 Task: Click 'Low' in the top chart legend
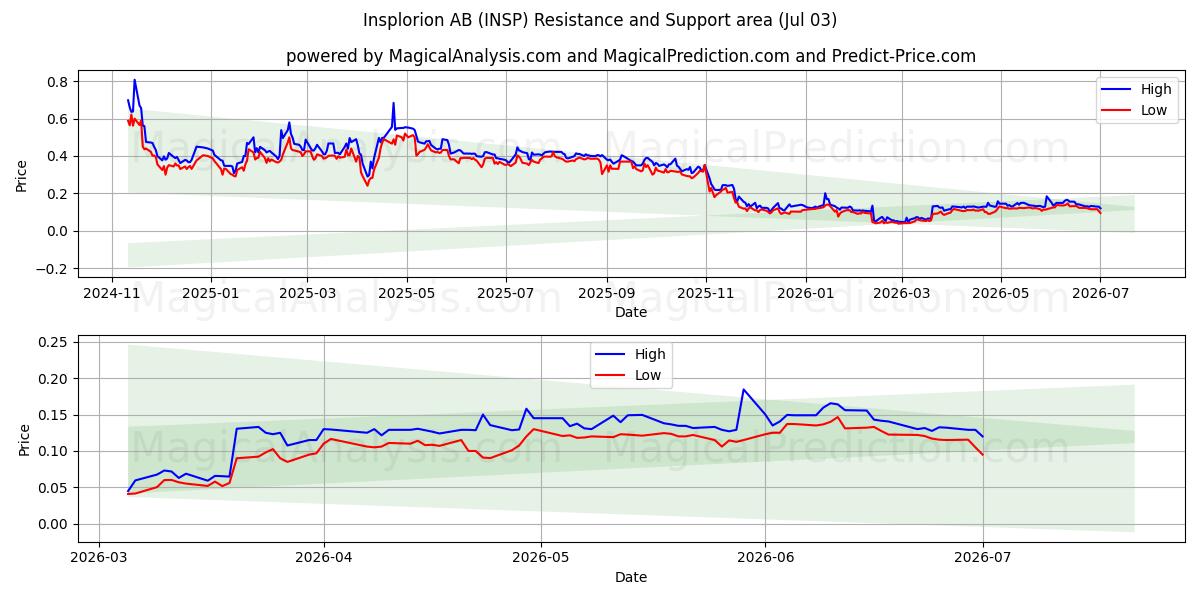[1154, 110]
